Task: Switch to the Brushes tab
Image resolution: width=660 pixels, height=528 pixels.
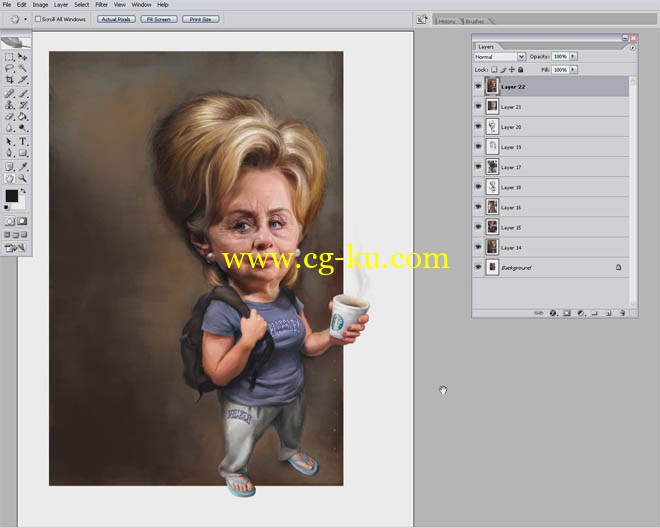Action: click(x=475, y=21)
